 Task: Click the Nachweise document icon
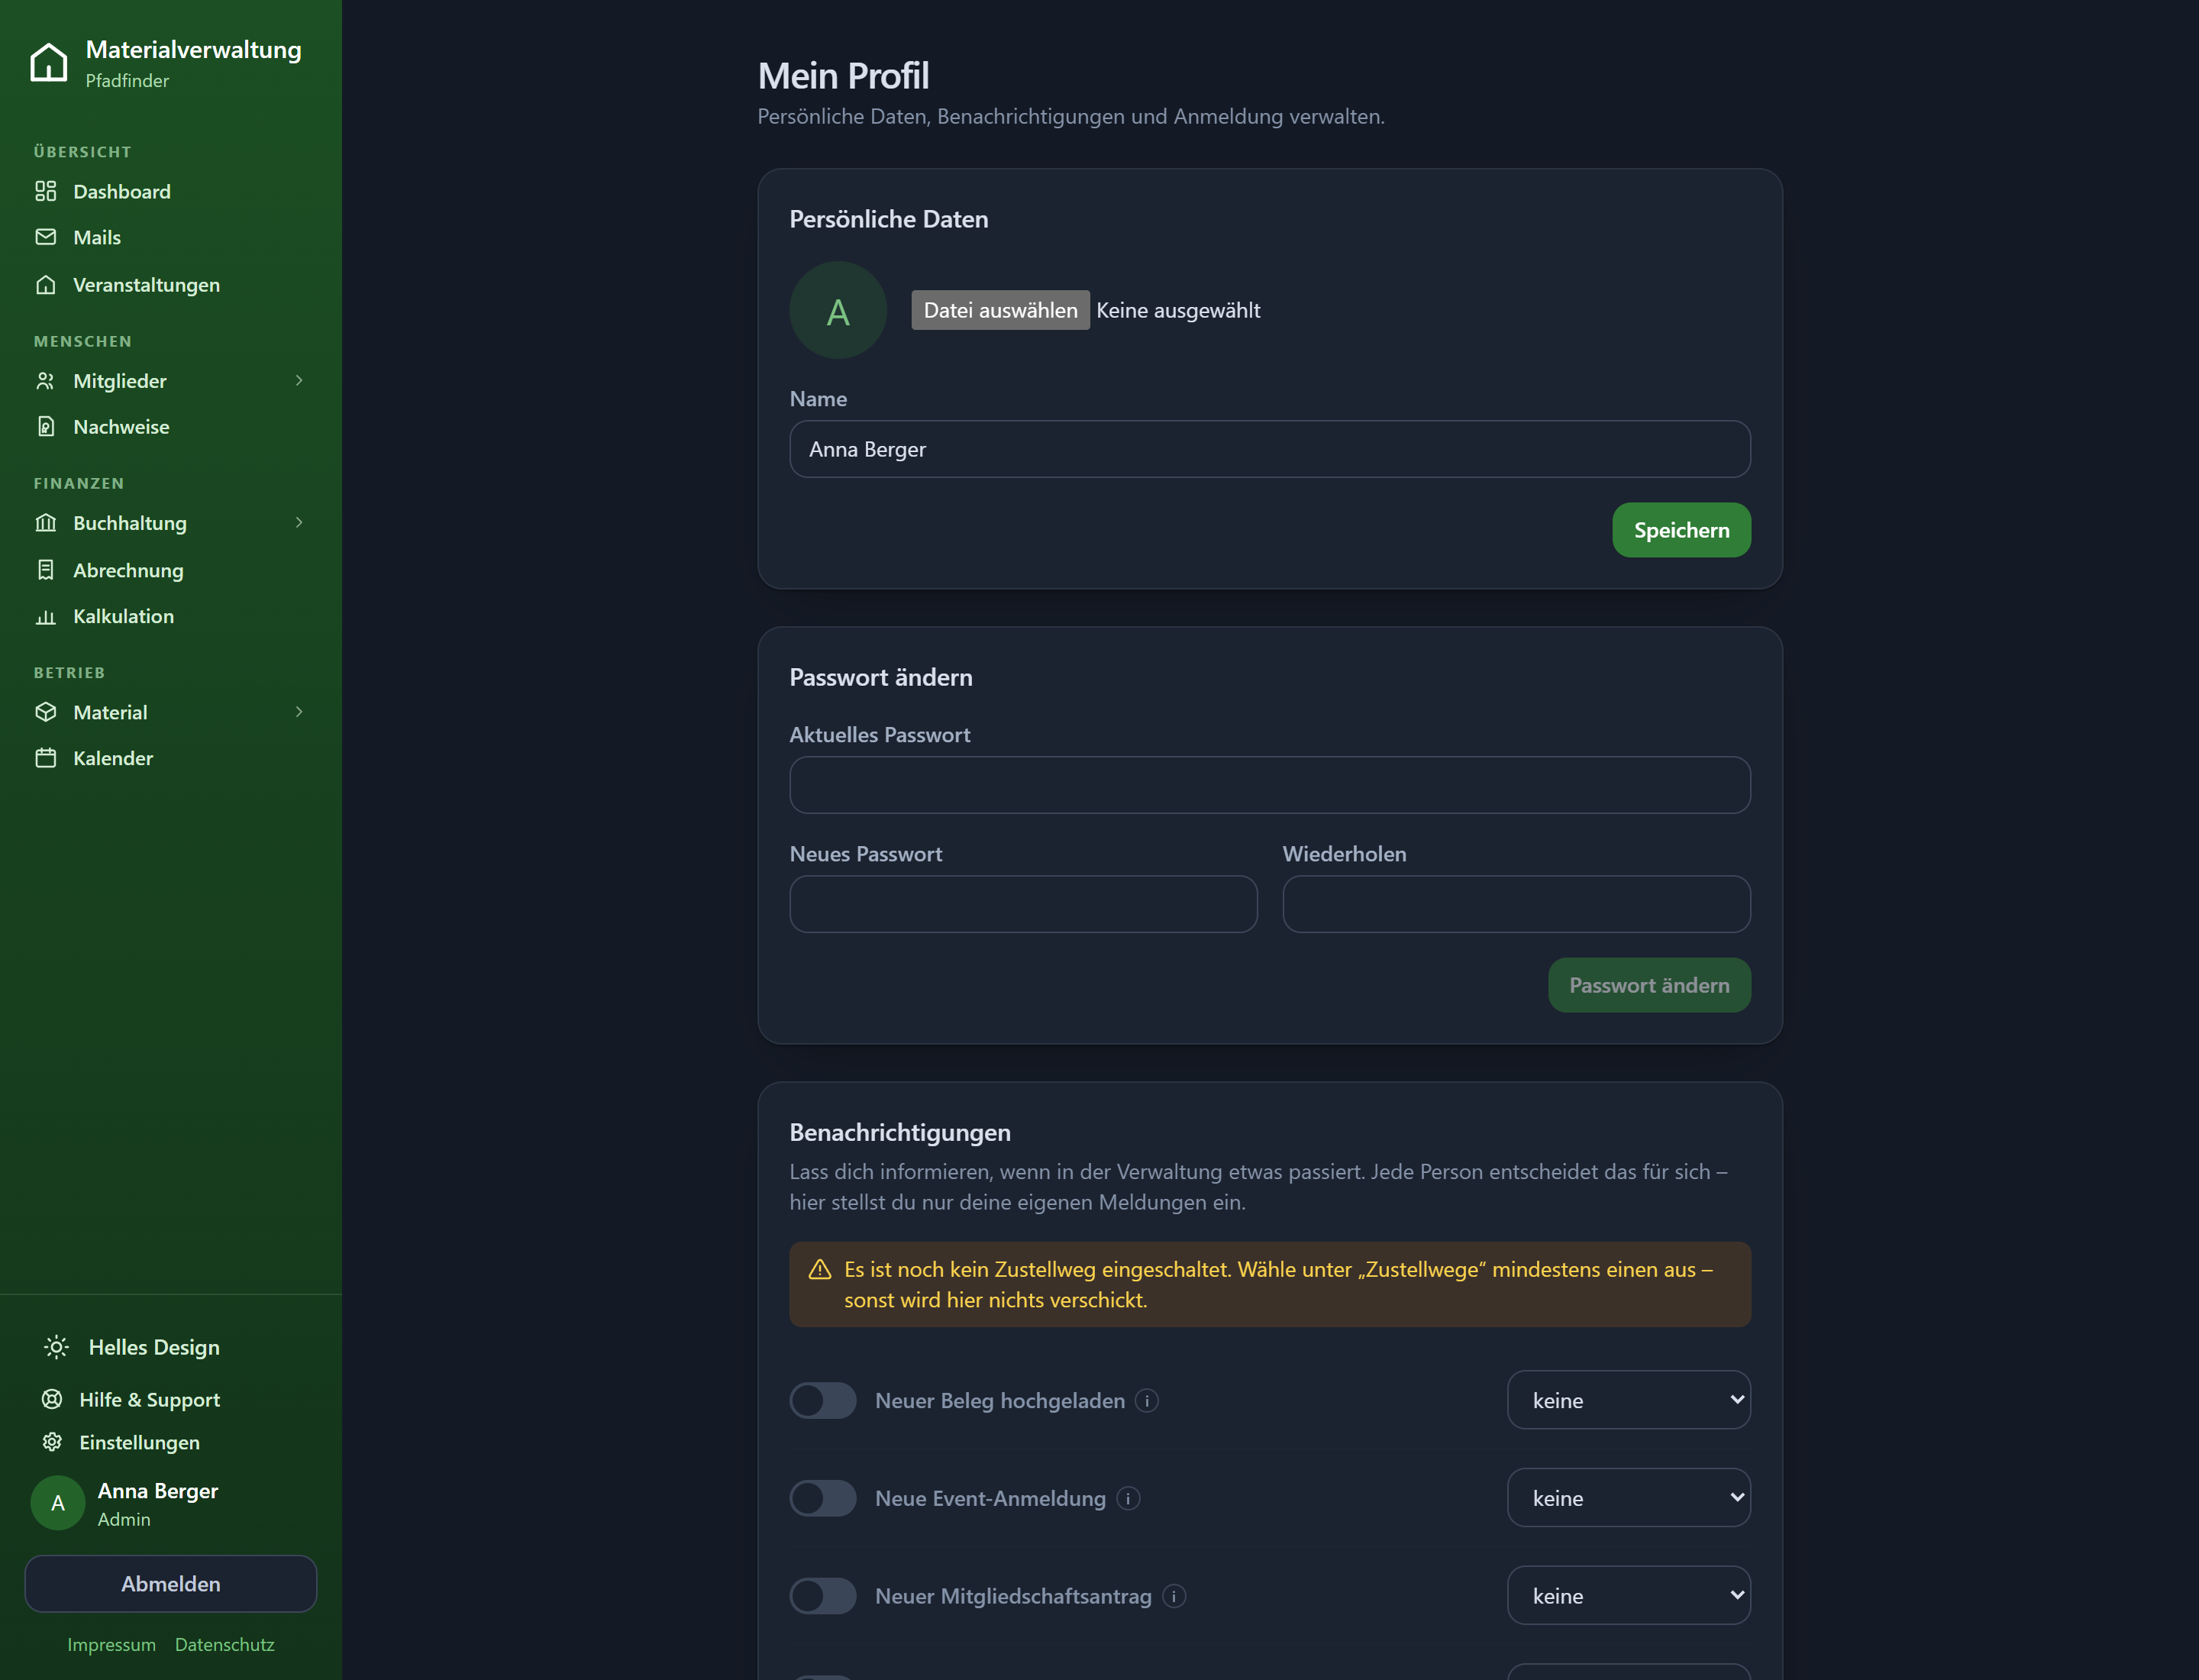(46, 427)
